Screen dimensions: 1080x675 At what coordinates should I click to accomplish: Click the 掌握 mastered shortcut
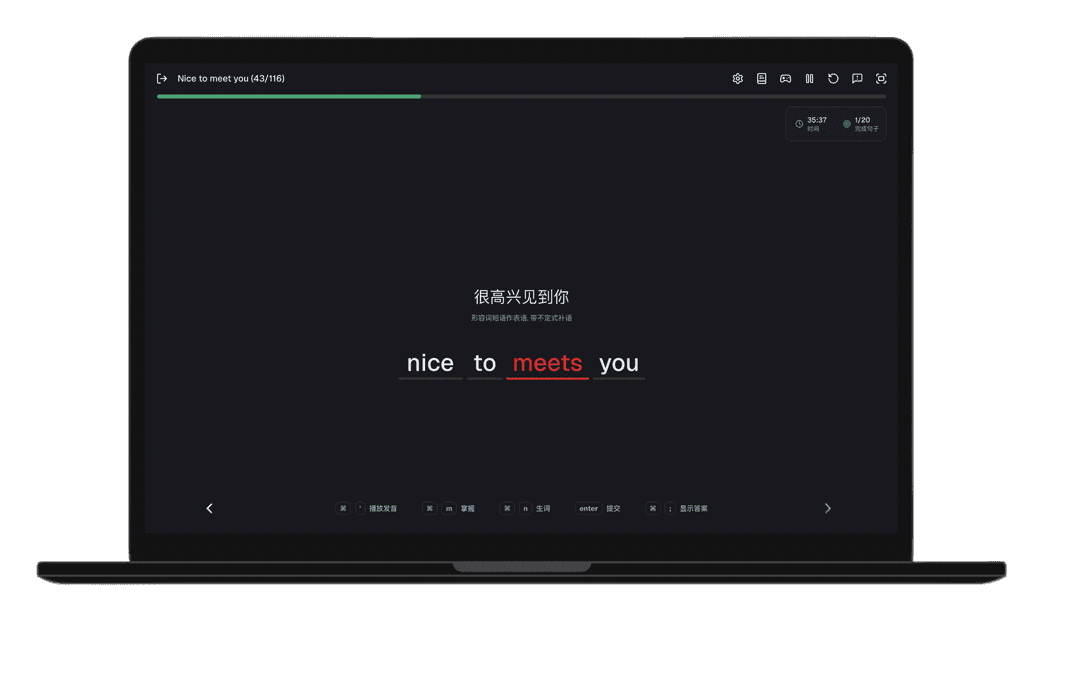[x=449, y=508]
